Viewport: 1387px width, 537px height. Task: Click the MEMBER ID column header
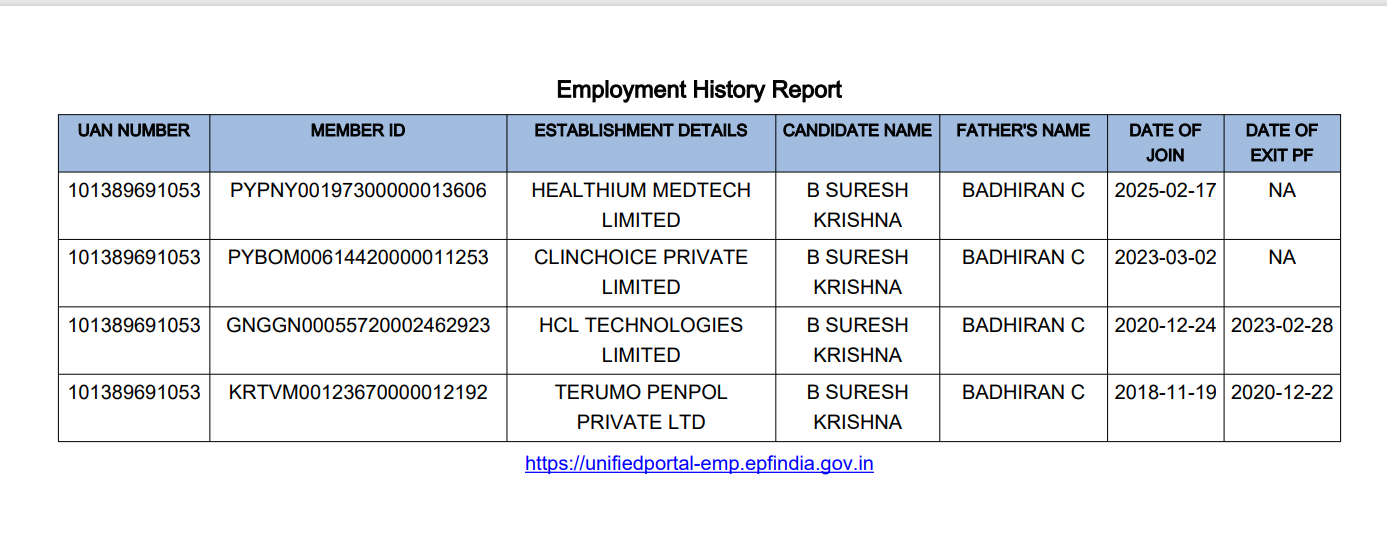pyautogui.click(x=358, y=130)
